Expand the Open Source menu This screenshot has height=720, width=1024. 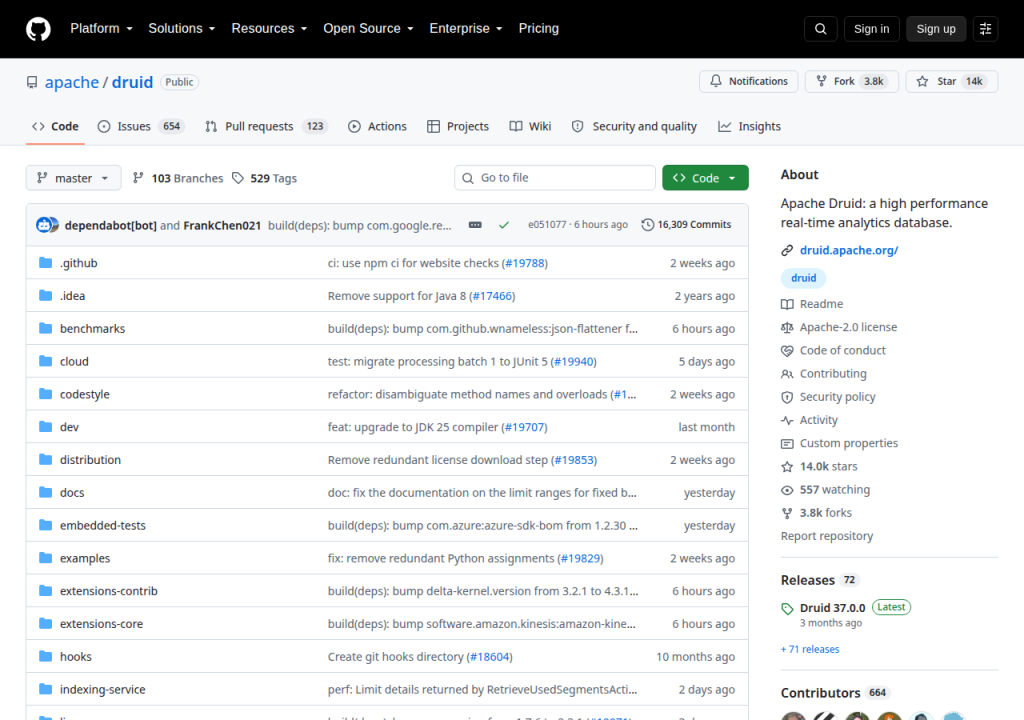point(368,29)
